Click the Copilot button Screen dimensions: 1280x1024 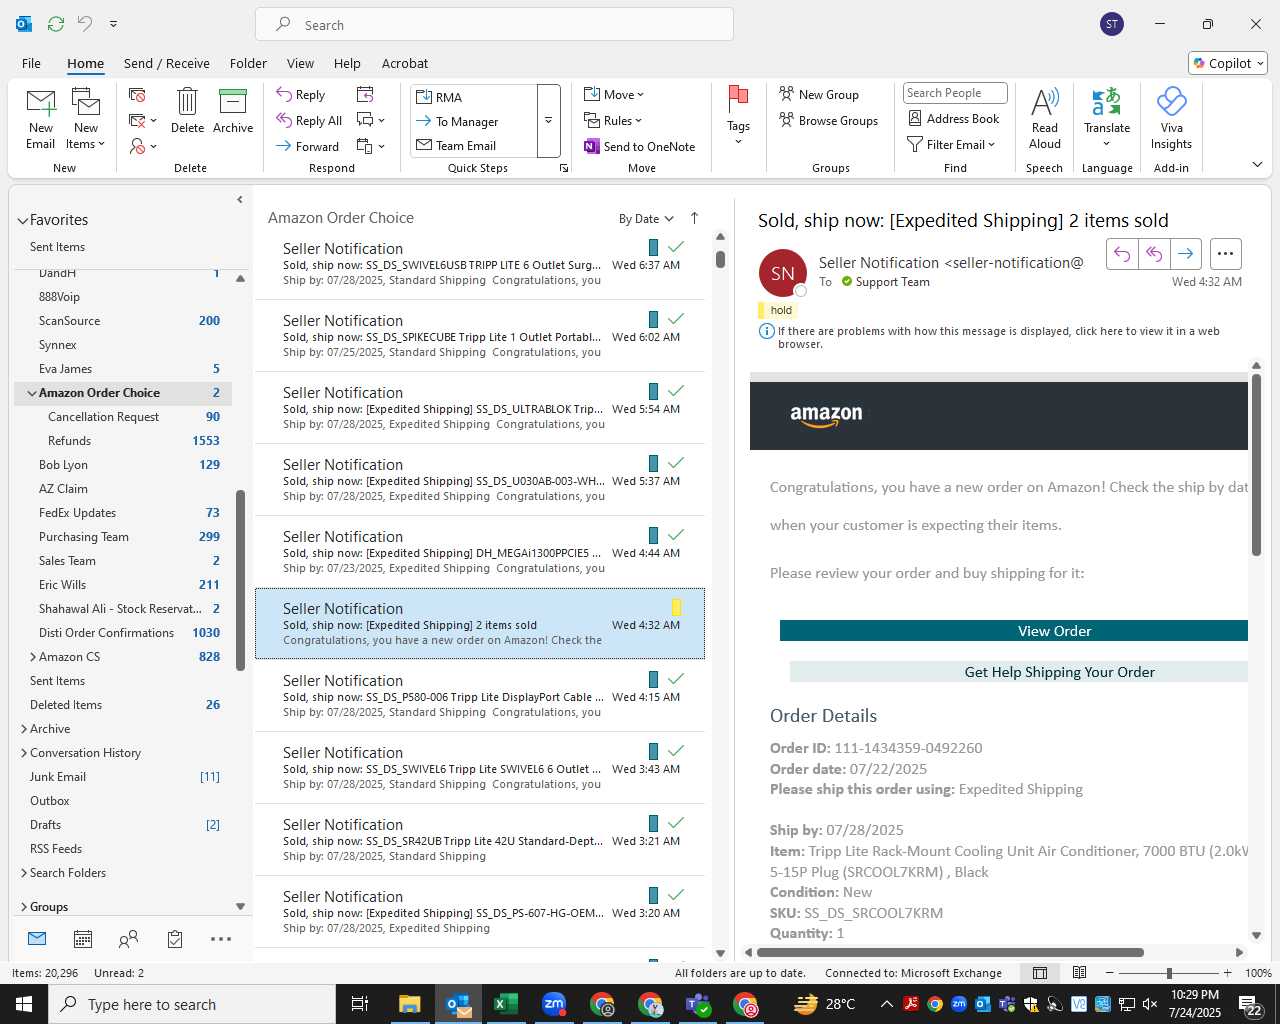1228,63
